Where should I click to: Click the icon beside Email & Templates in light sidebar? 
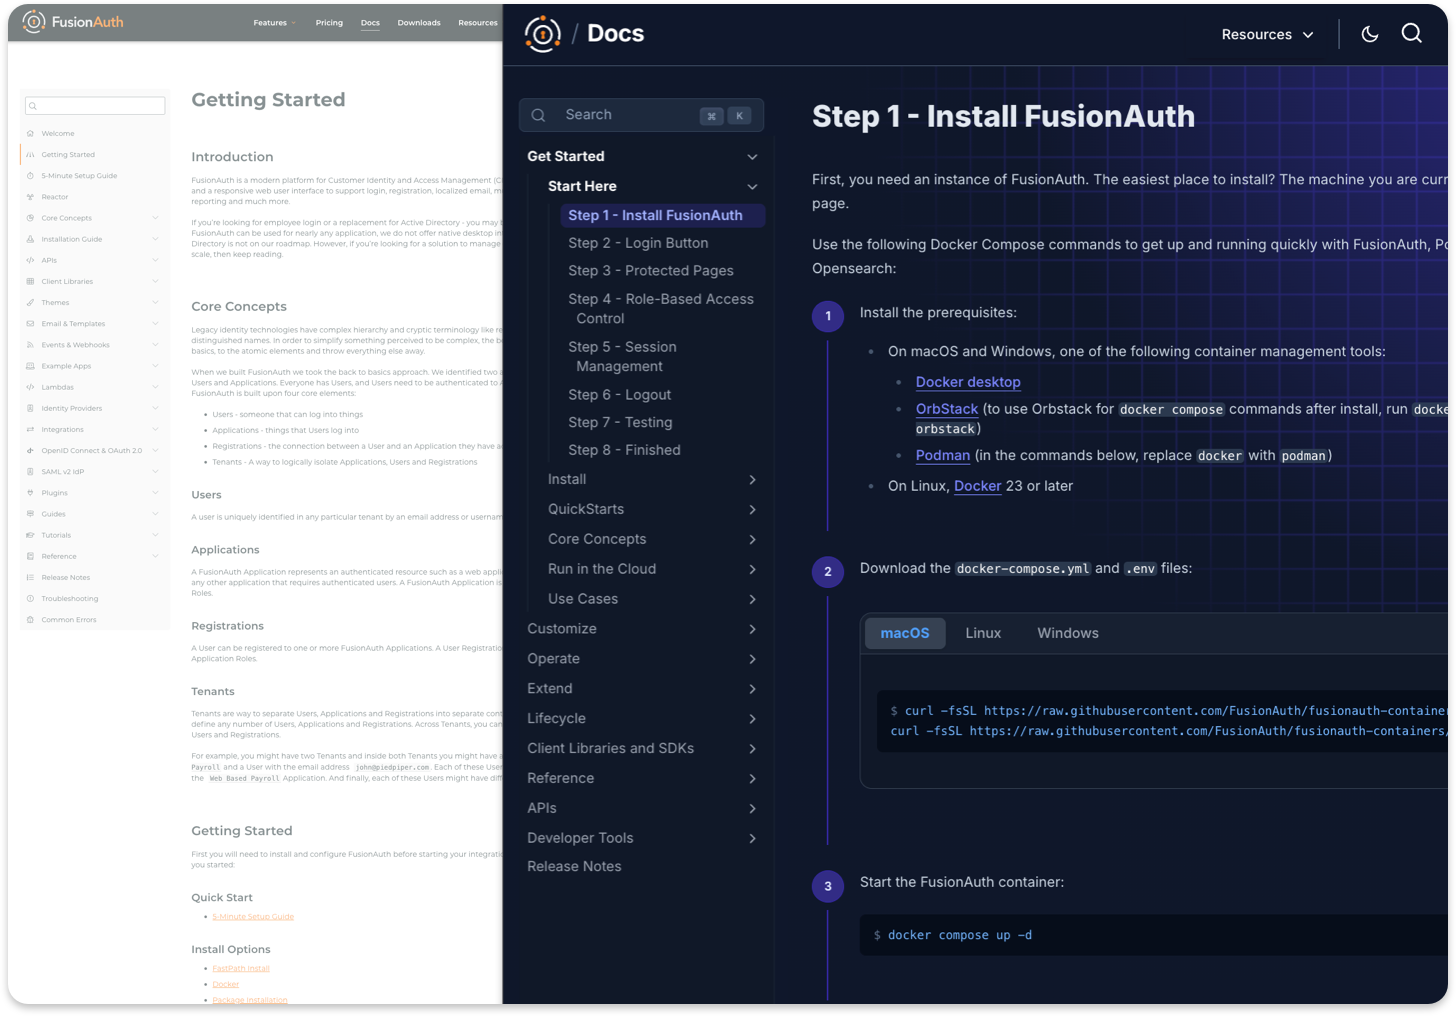point(31,324)
